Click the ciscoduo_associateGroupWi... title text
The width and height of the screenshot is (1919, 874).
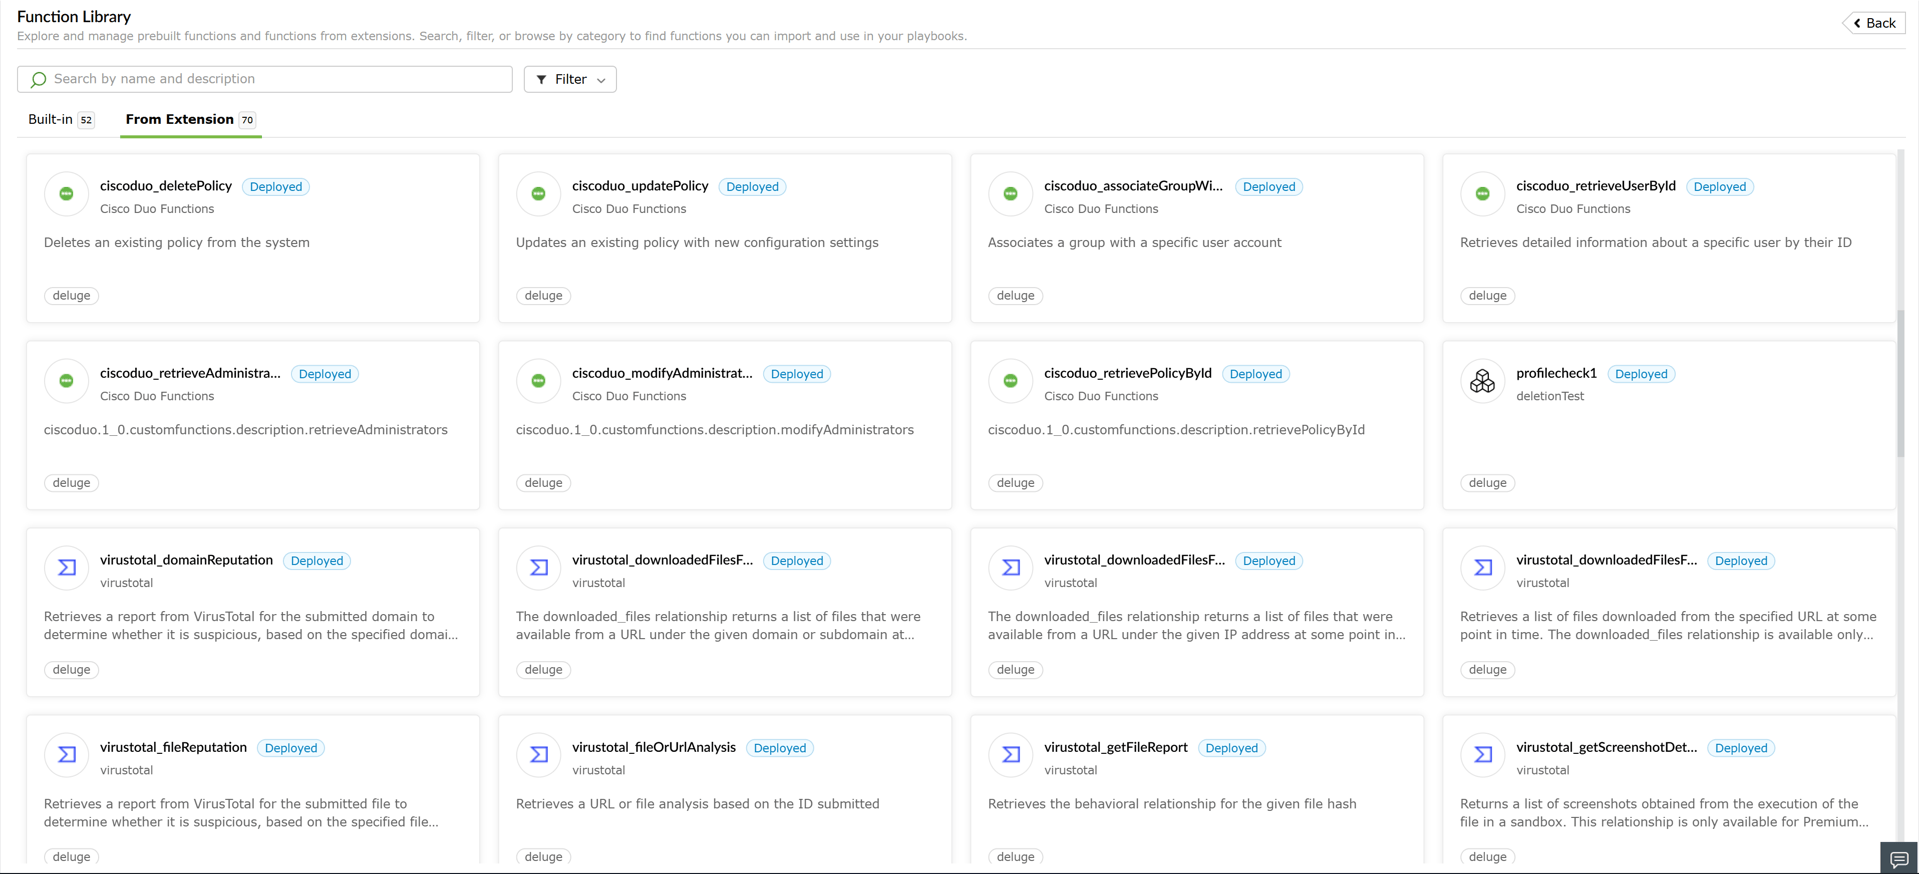[1133, 186]
